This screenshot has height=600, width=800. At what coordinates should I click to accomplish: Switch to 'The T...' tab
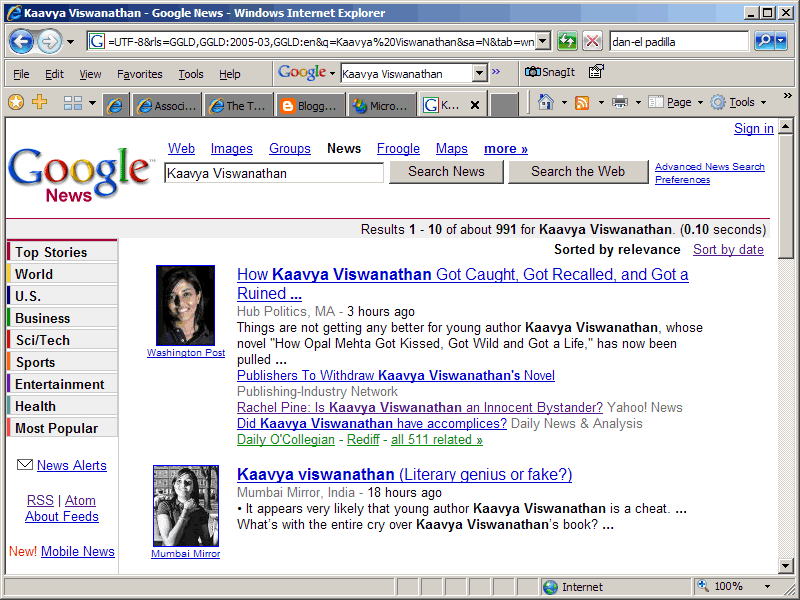238,105
